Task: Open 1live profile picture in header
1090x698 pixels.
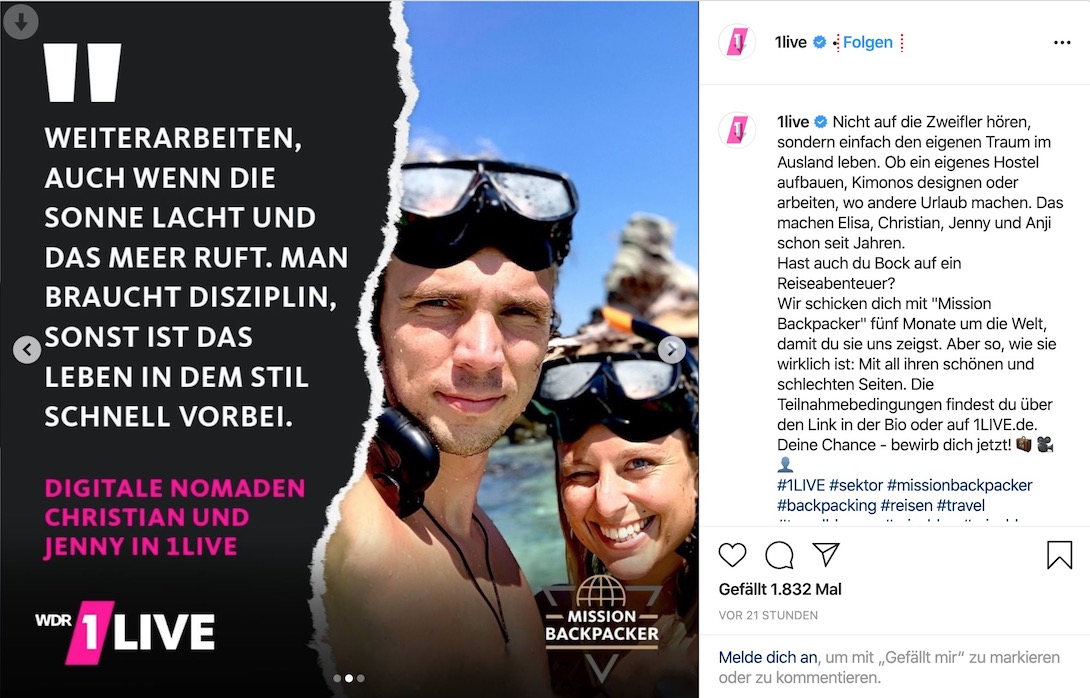Action: (x=737, y=42)
